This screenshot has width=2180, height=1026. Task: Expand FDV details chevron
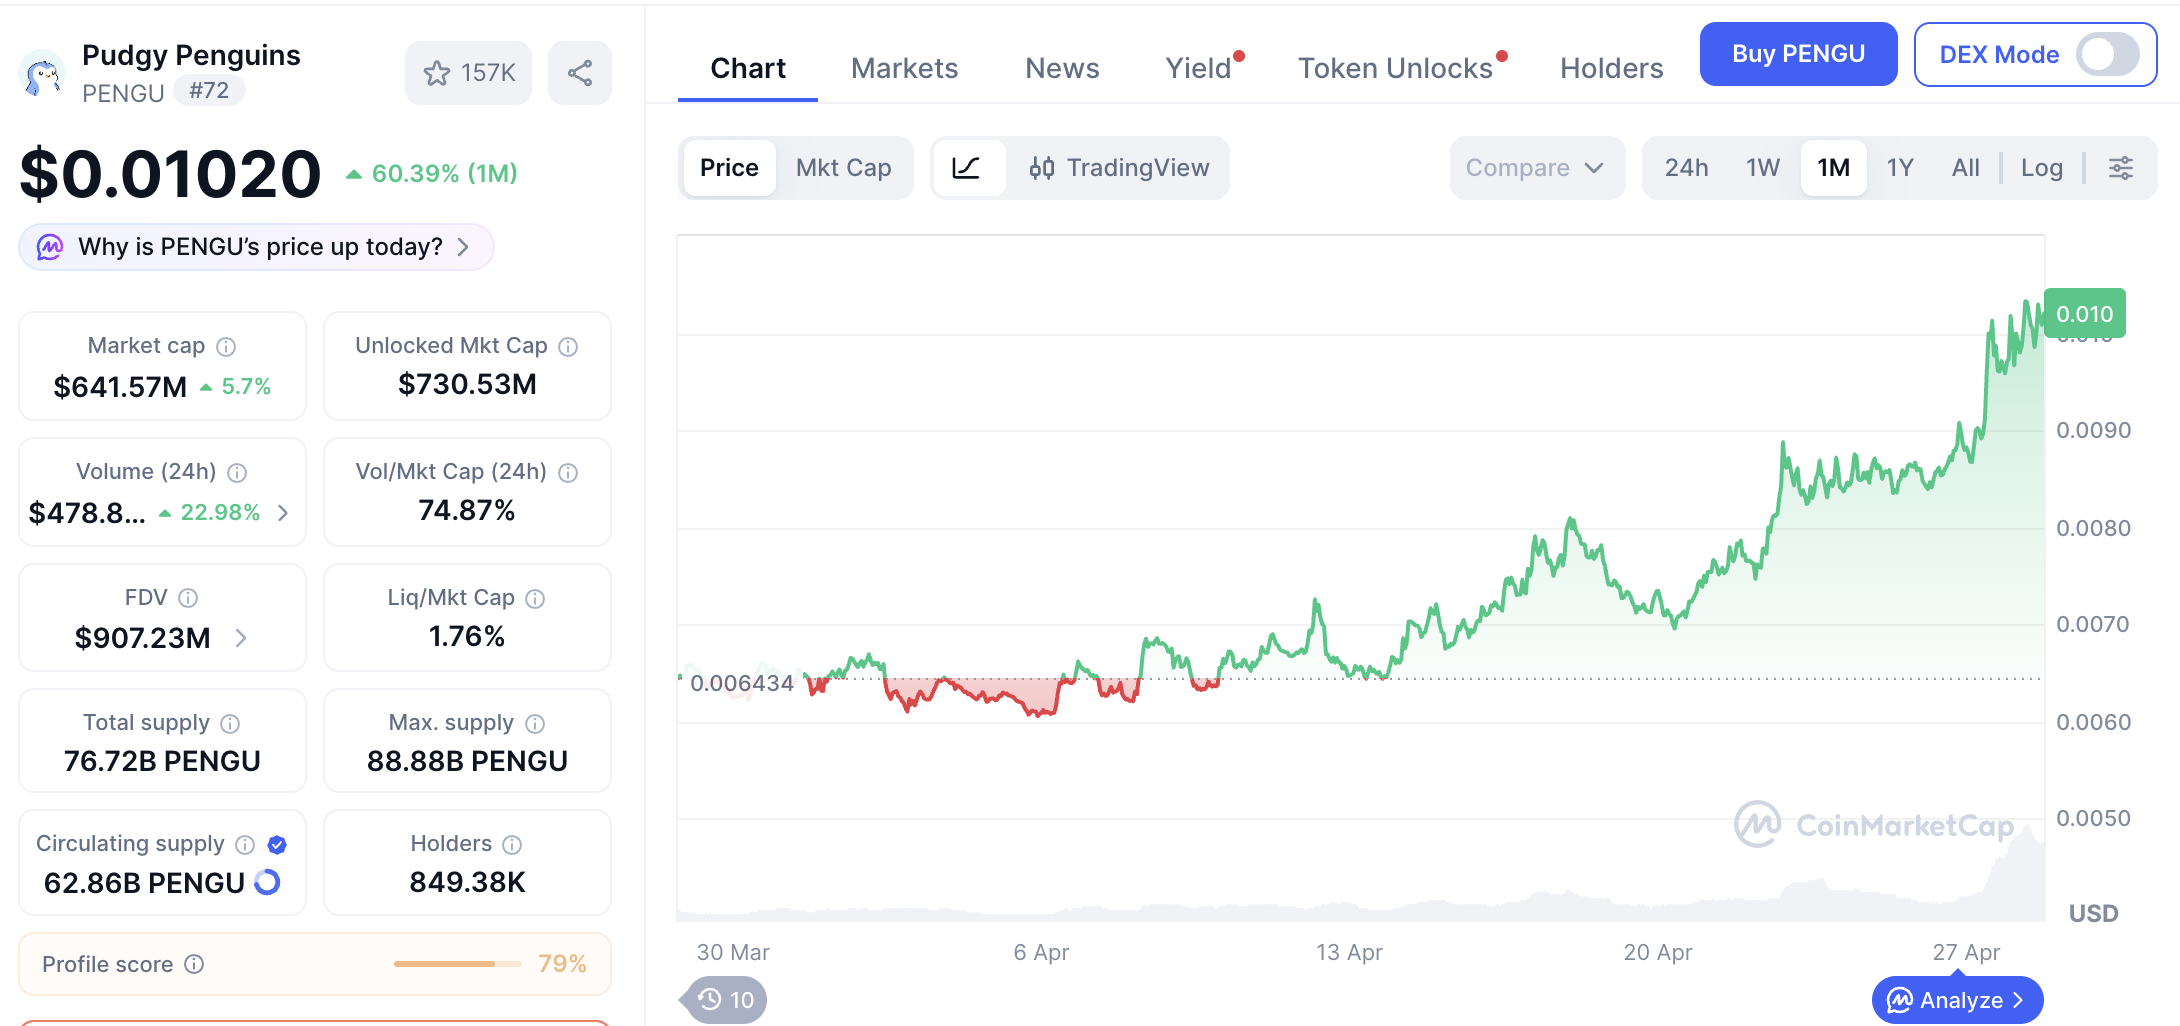pyautogui.click(x=241, y=638)
